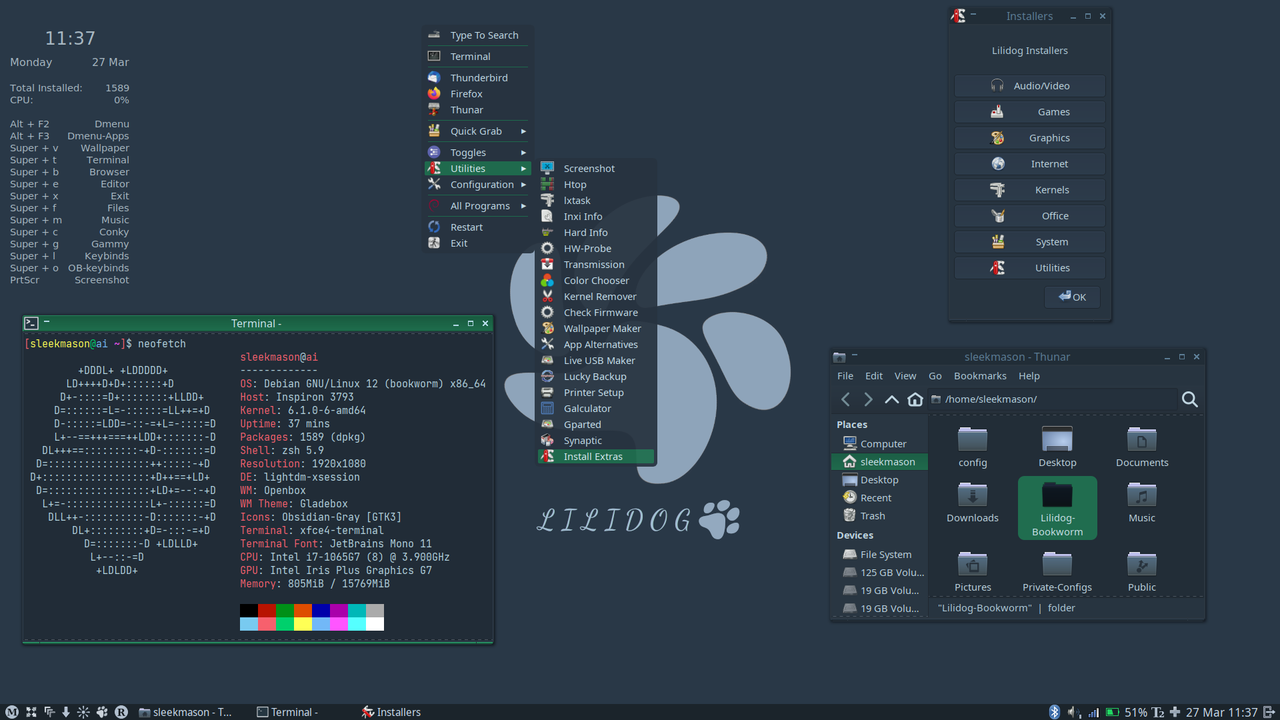
Task: Click volume icon in system tray
Action: (1072, 712)
